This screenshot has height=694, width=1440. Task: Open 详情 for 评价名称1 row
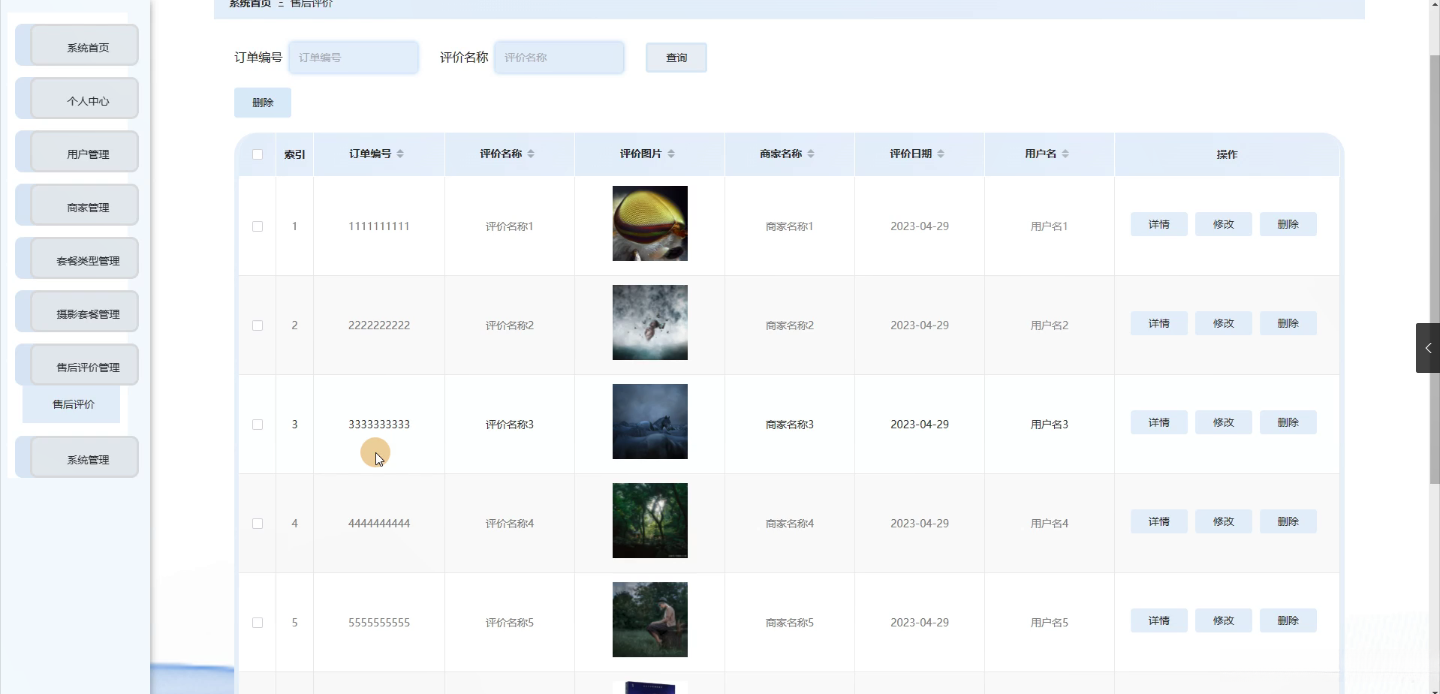tap(1159, 224)
